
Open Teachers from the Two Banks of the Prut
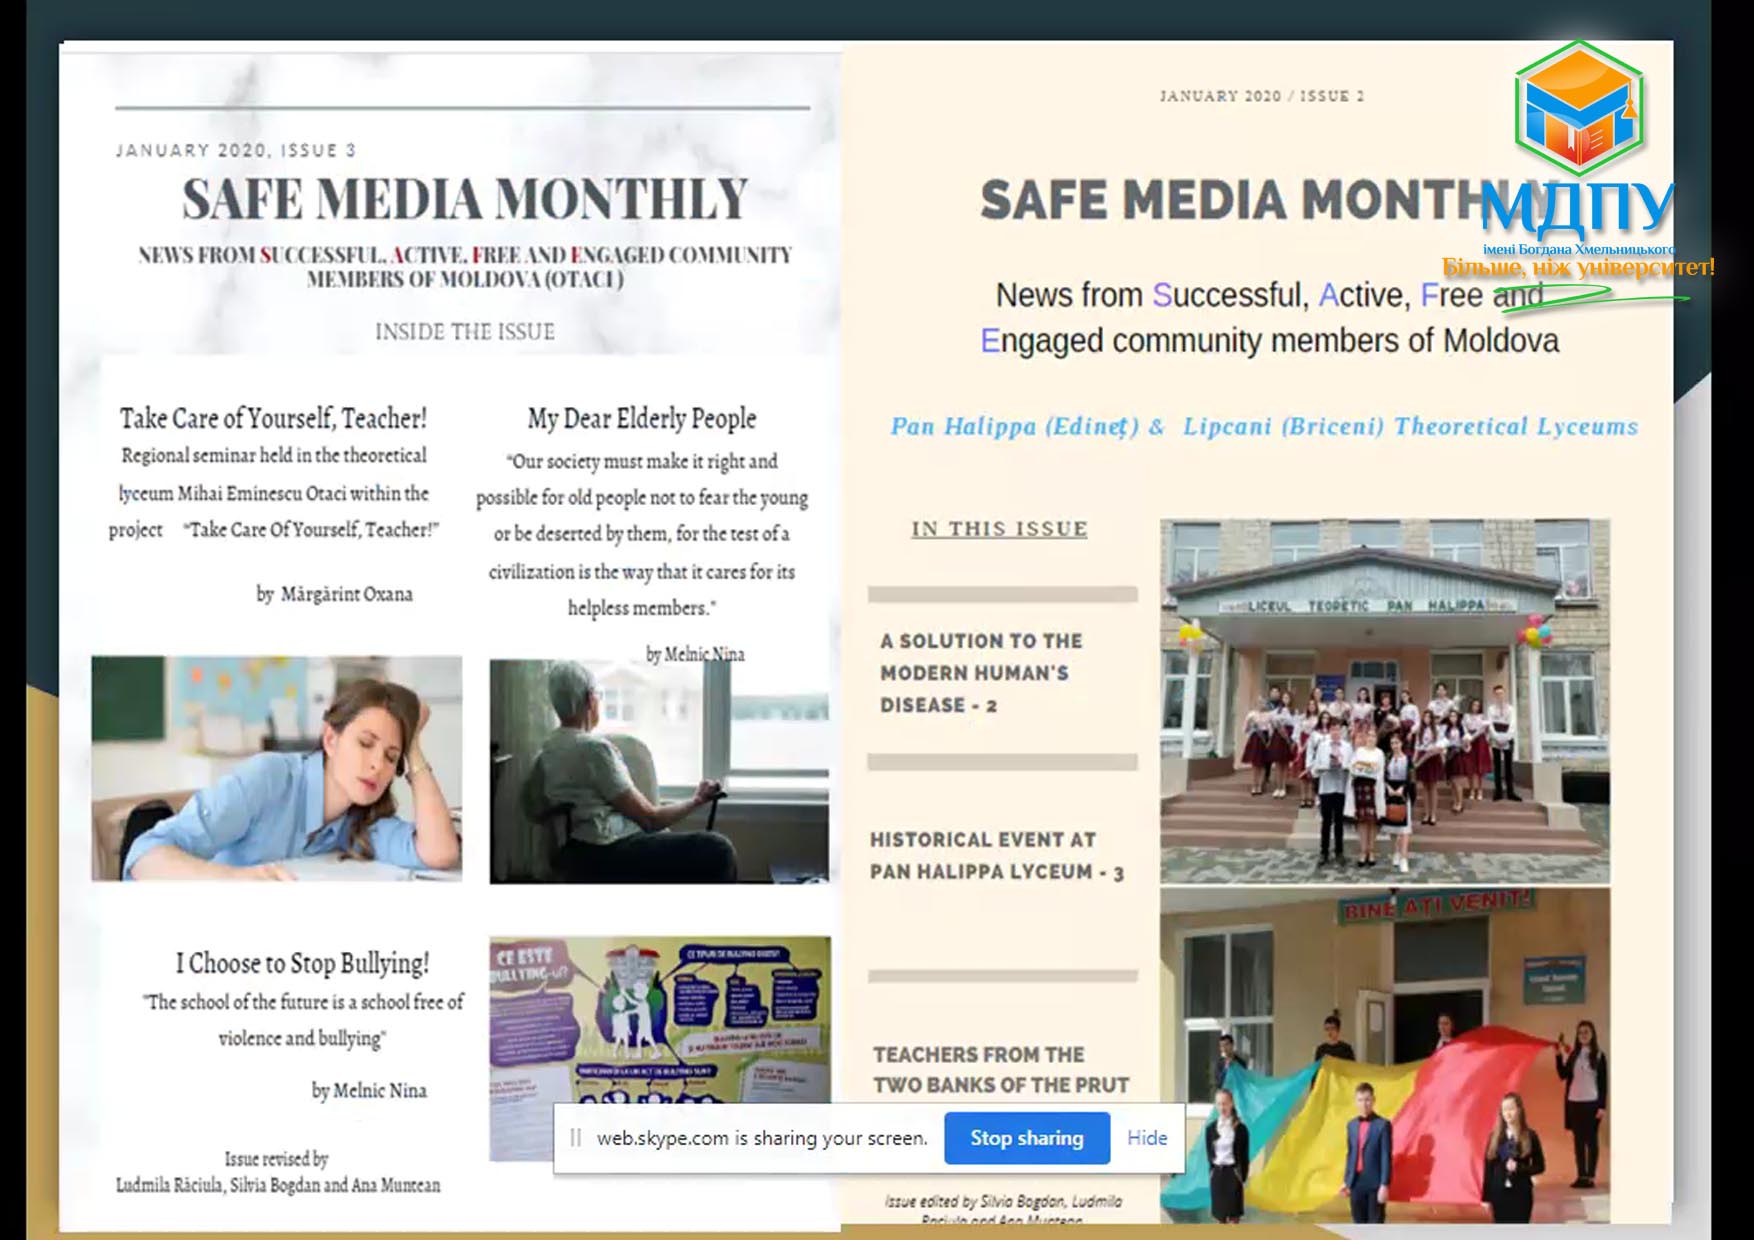[1000, 1069]
